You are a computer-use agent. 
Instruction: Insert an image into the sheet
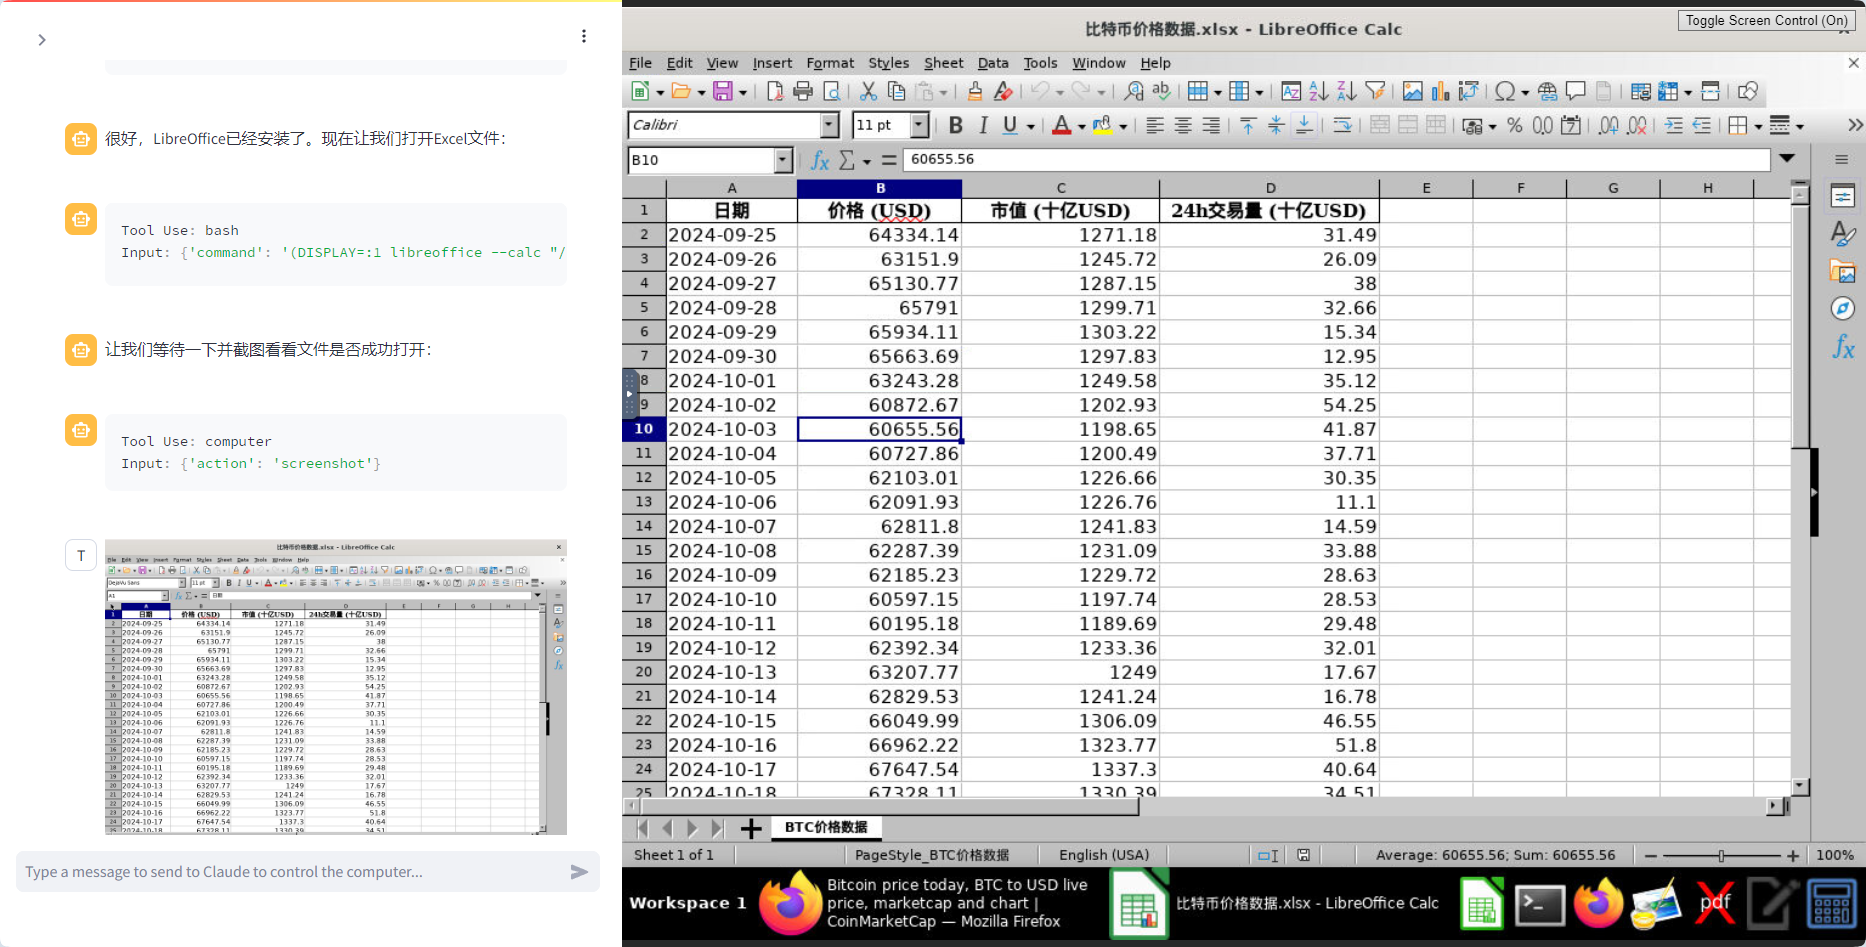[1412, 92]
